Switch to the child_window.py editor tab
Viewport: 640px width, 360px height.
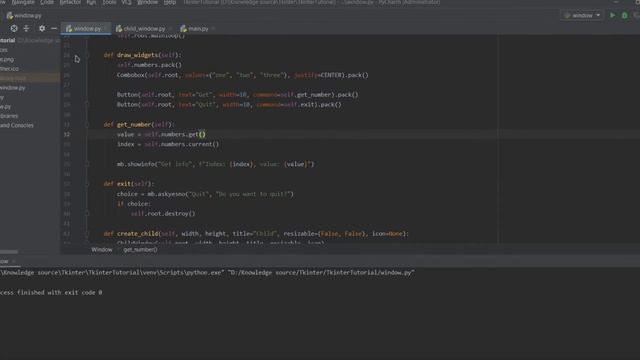click(x=143, y=29)
